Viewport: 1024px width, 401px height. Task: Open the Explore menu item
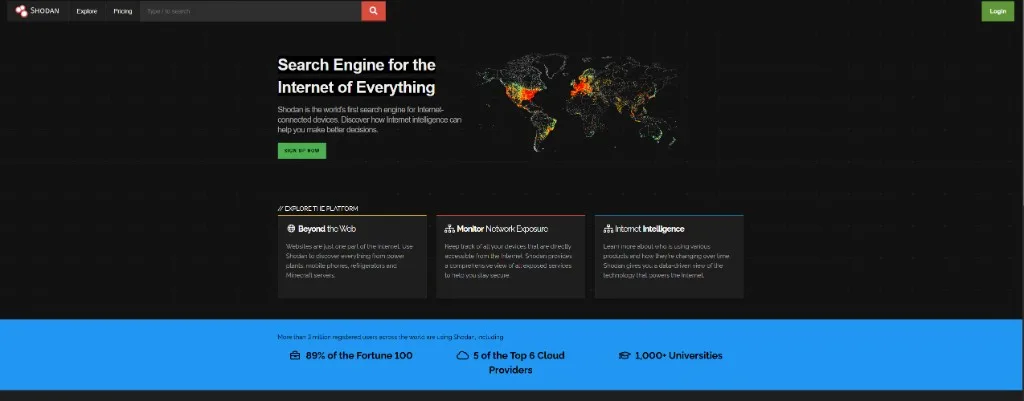pos(86,11)
